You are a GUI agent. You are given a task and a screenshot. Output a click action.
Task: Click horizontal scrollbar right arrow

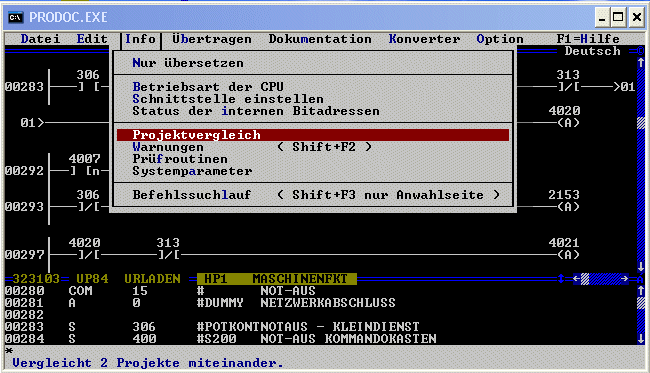click(624, 279)
